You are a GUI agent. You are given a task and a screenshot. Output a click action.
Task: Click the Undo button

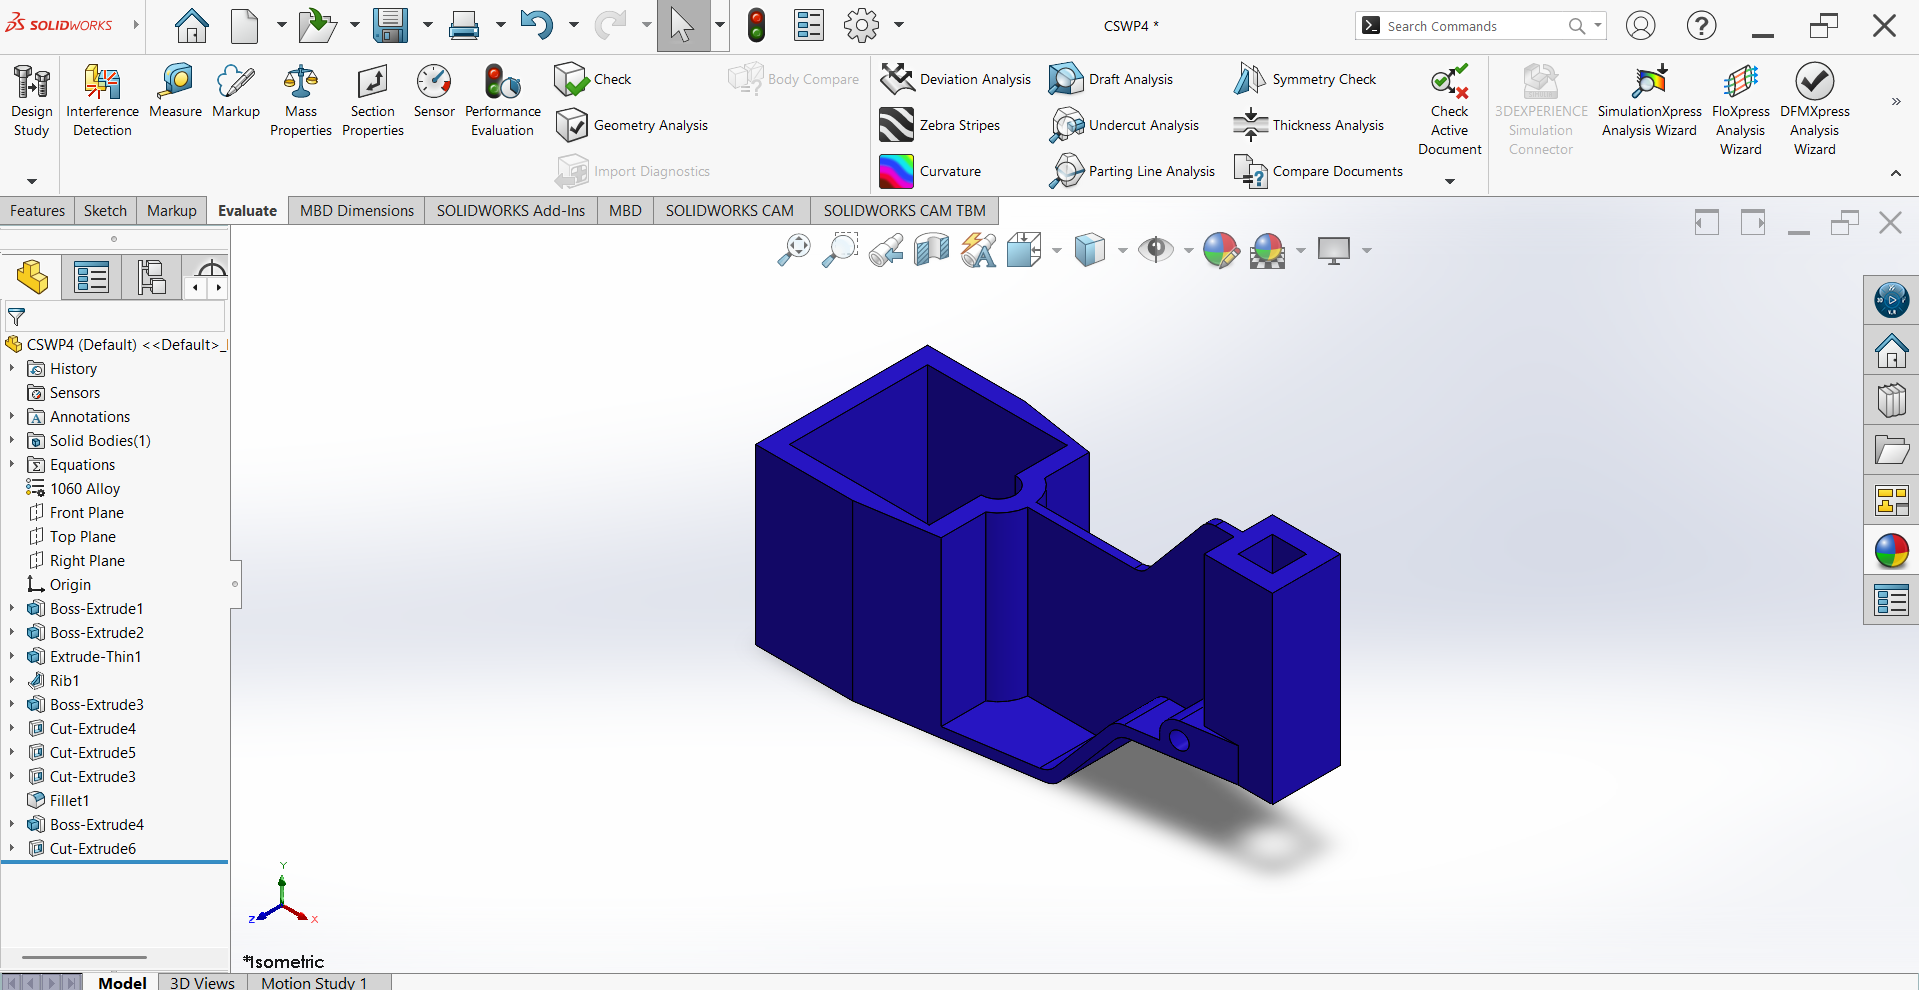(537, 25)
